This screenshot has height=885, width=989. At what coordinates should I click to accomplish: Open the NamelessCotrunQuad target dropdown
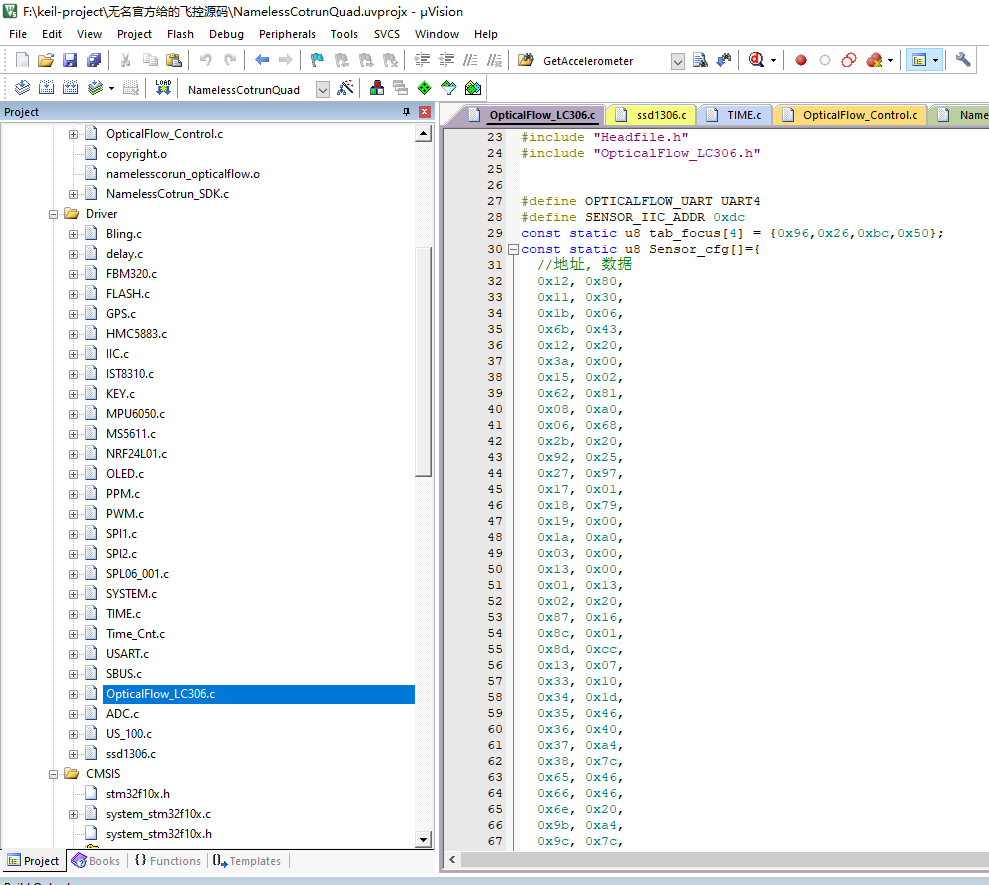(x=322, y=89)
